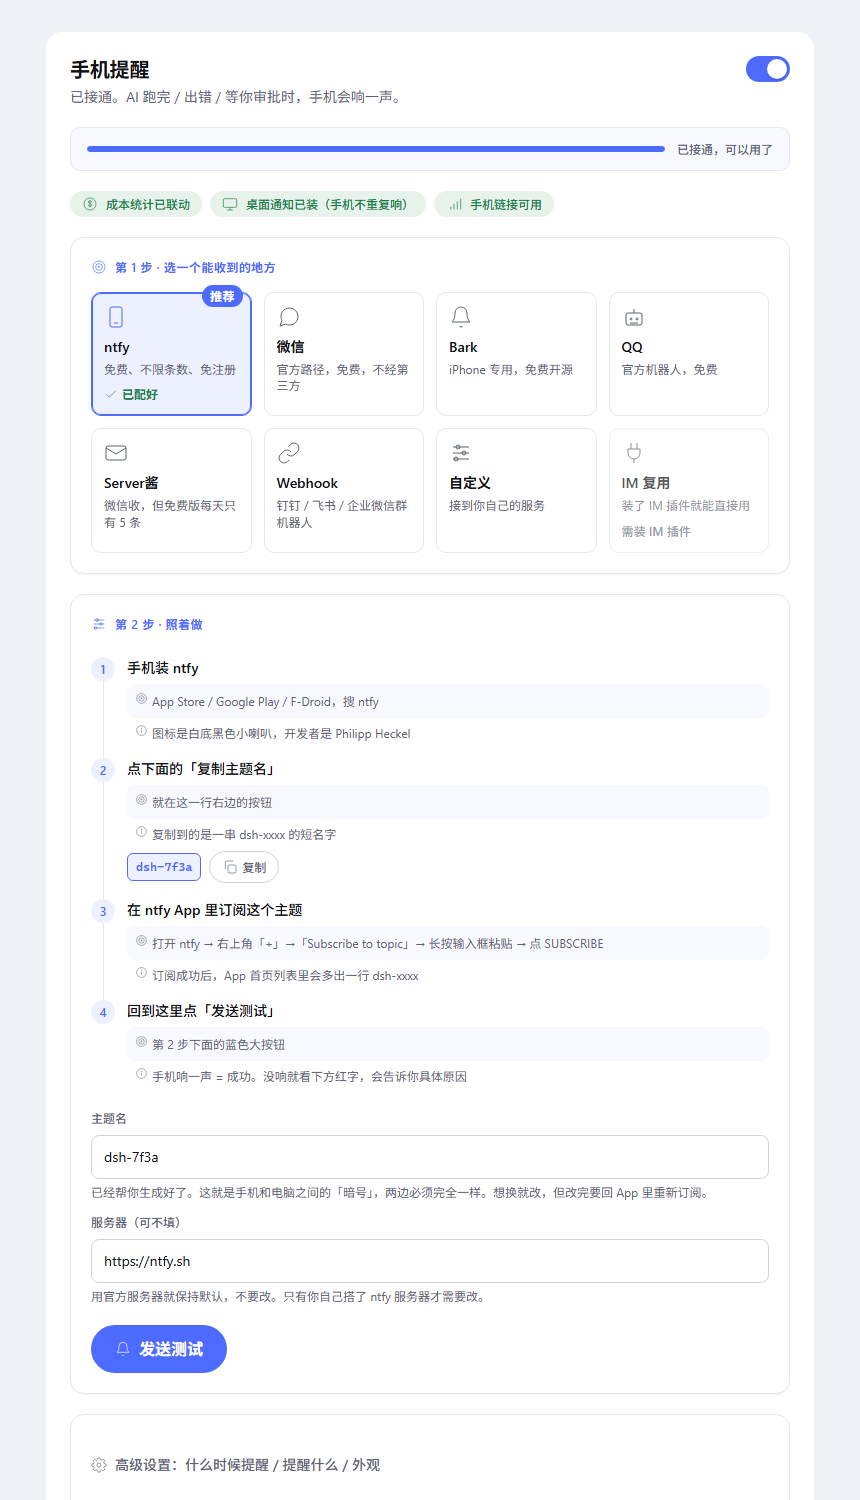The image size is (860, 1500).
Task: Click the chain-link icon on Webhook card
Action: point(289,453)
